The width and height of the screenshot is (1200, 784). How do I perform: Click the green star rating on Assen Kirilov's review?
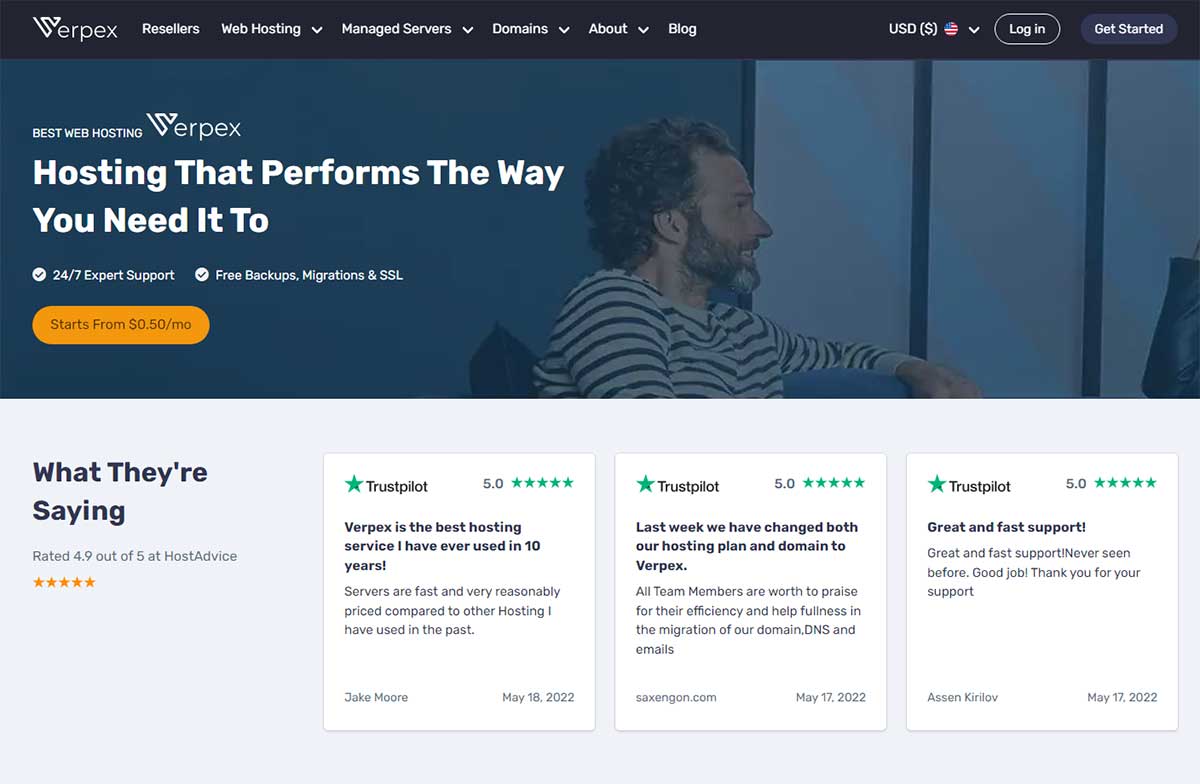(1125, 483)
